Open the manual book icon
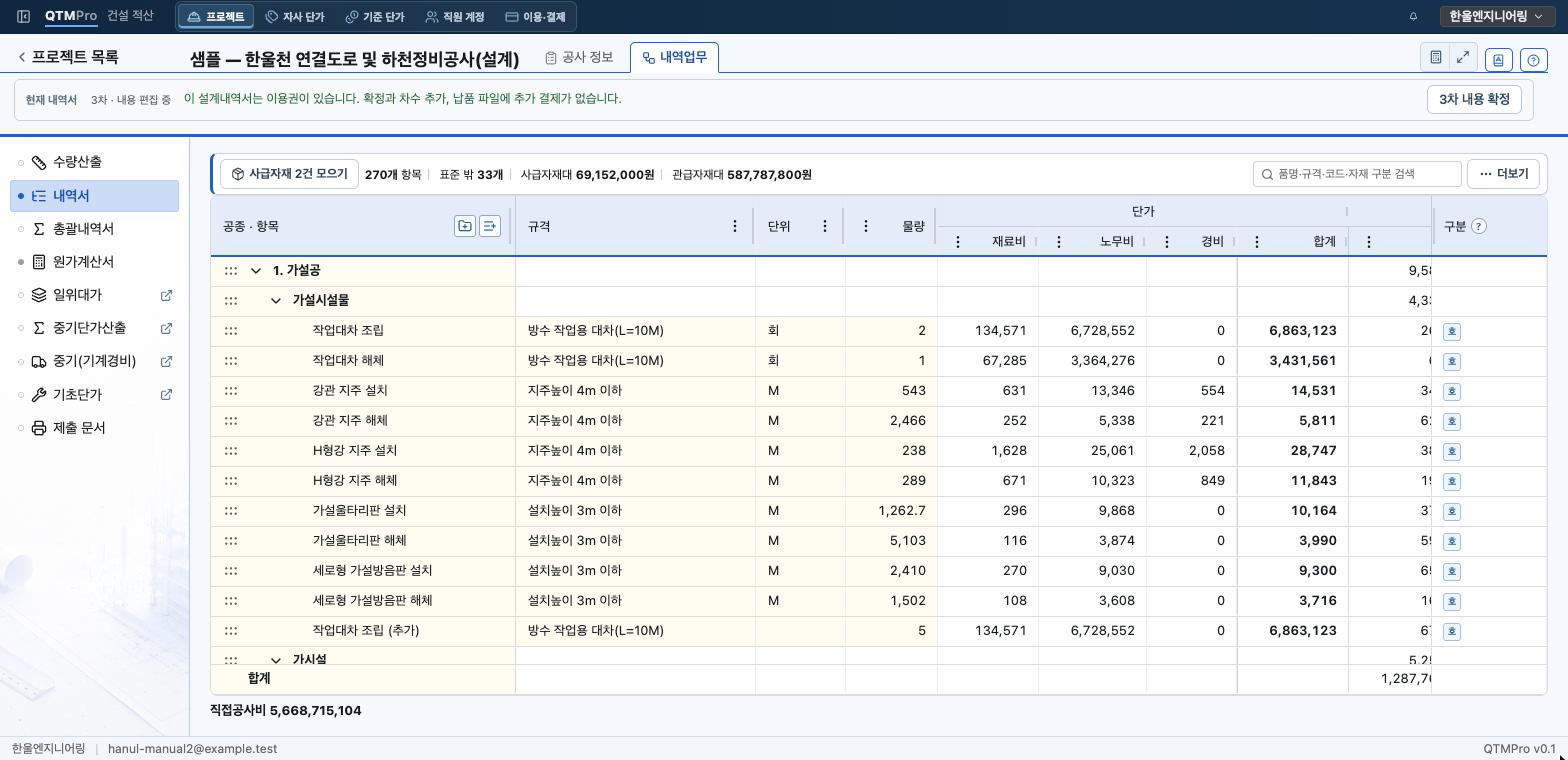The image size is (1568, 760). tap(1498, 60)
